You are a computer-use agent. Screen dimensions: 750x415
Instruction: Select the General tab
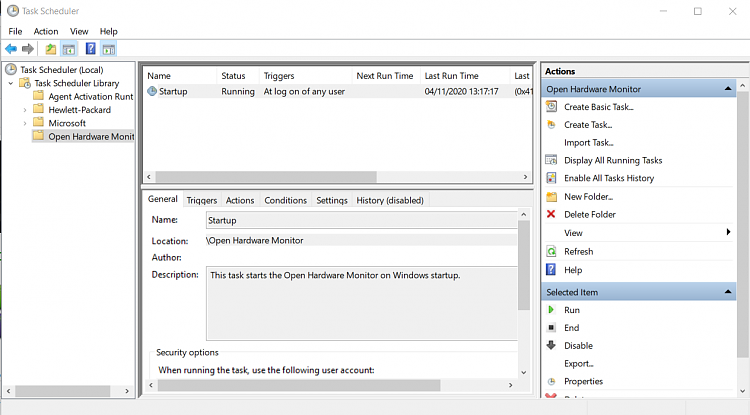(163, 199)
